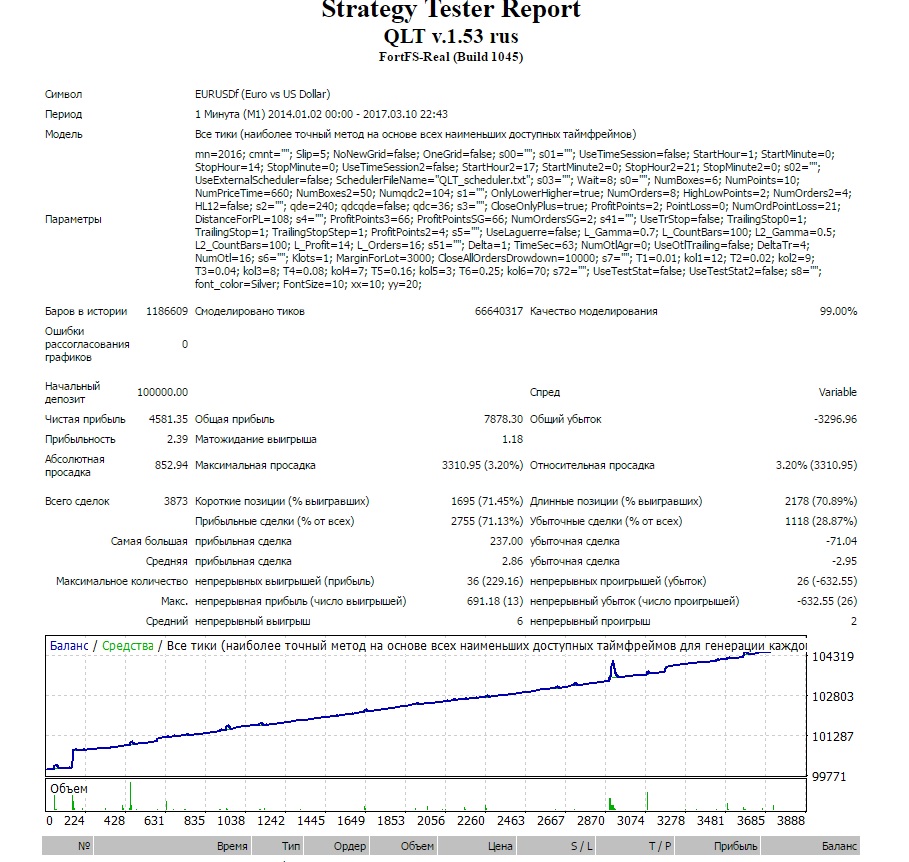
Task: Click total trades value '3873'
Action: (x=176, y=501)
